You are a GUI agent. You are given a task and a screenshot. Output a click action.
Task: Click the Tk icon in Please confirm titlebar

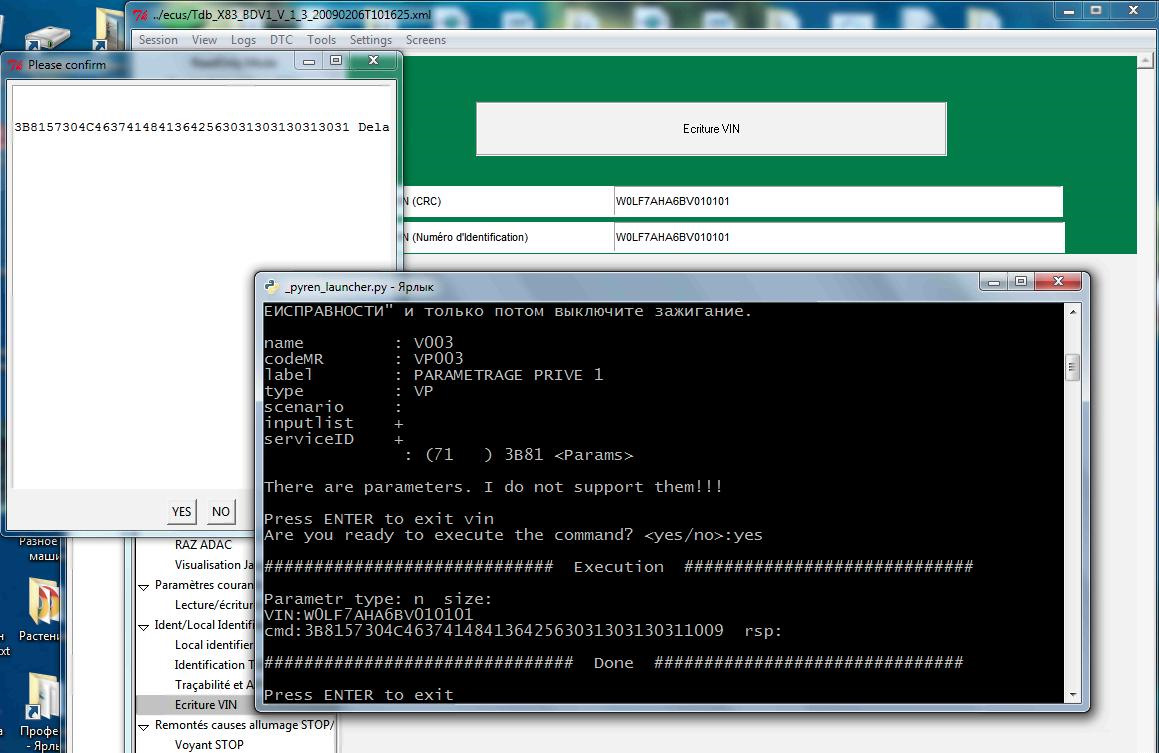coord(15,65)
